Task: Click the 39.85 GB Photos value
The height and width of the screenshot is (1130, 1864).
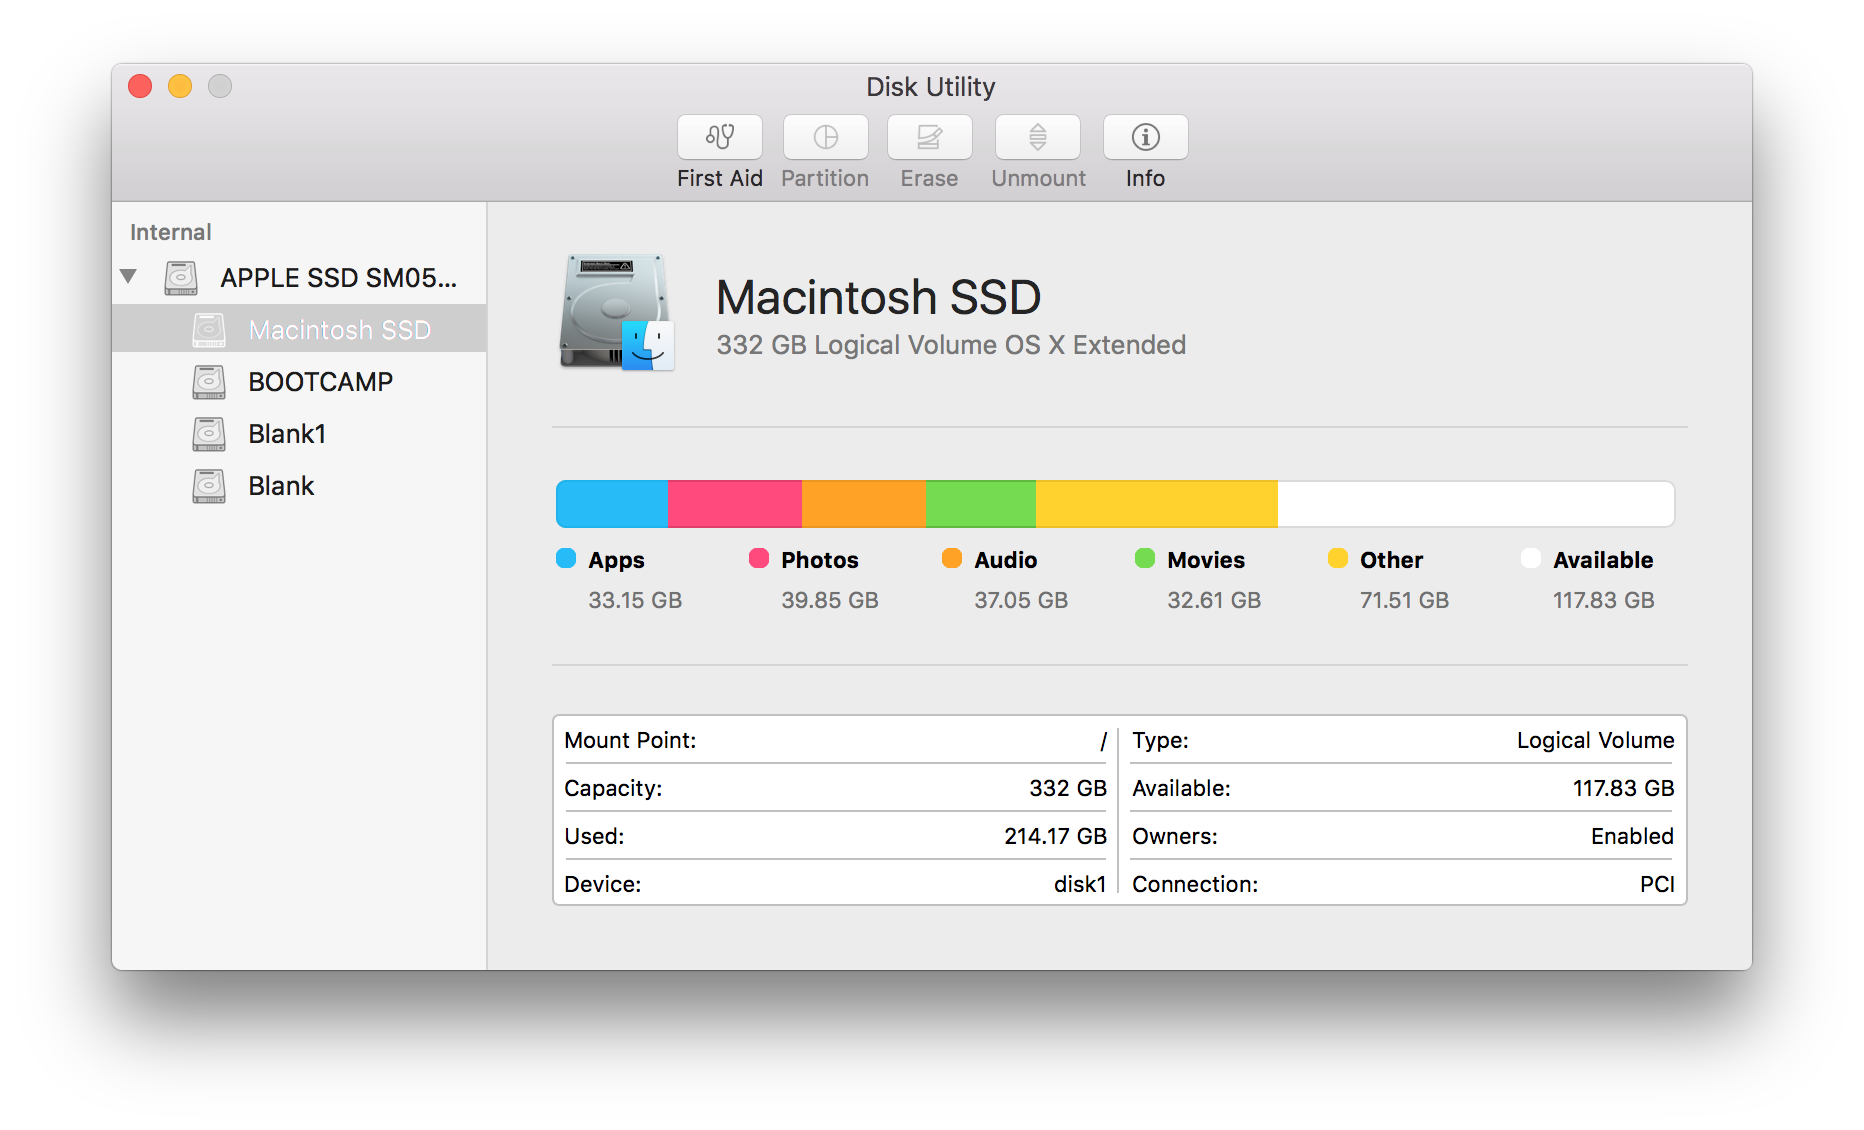Action: [x=830, y=600]
